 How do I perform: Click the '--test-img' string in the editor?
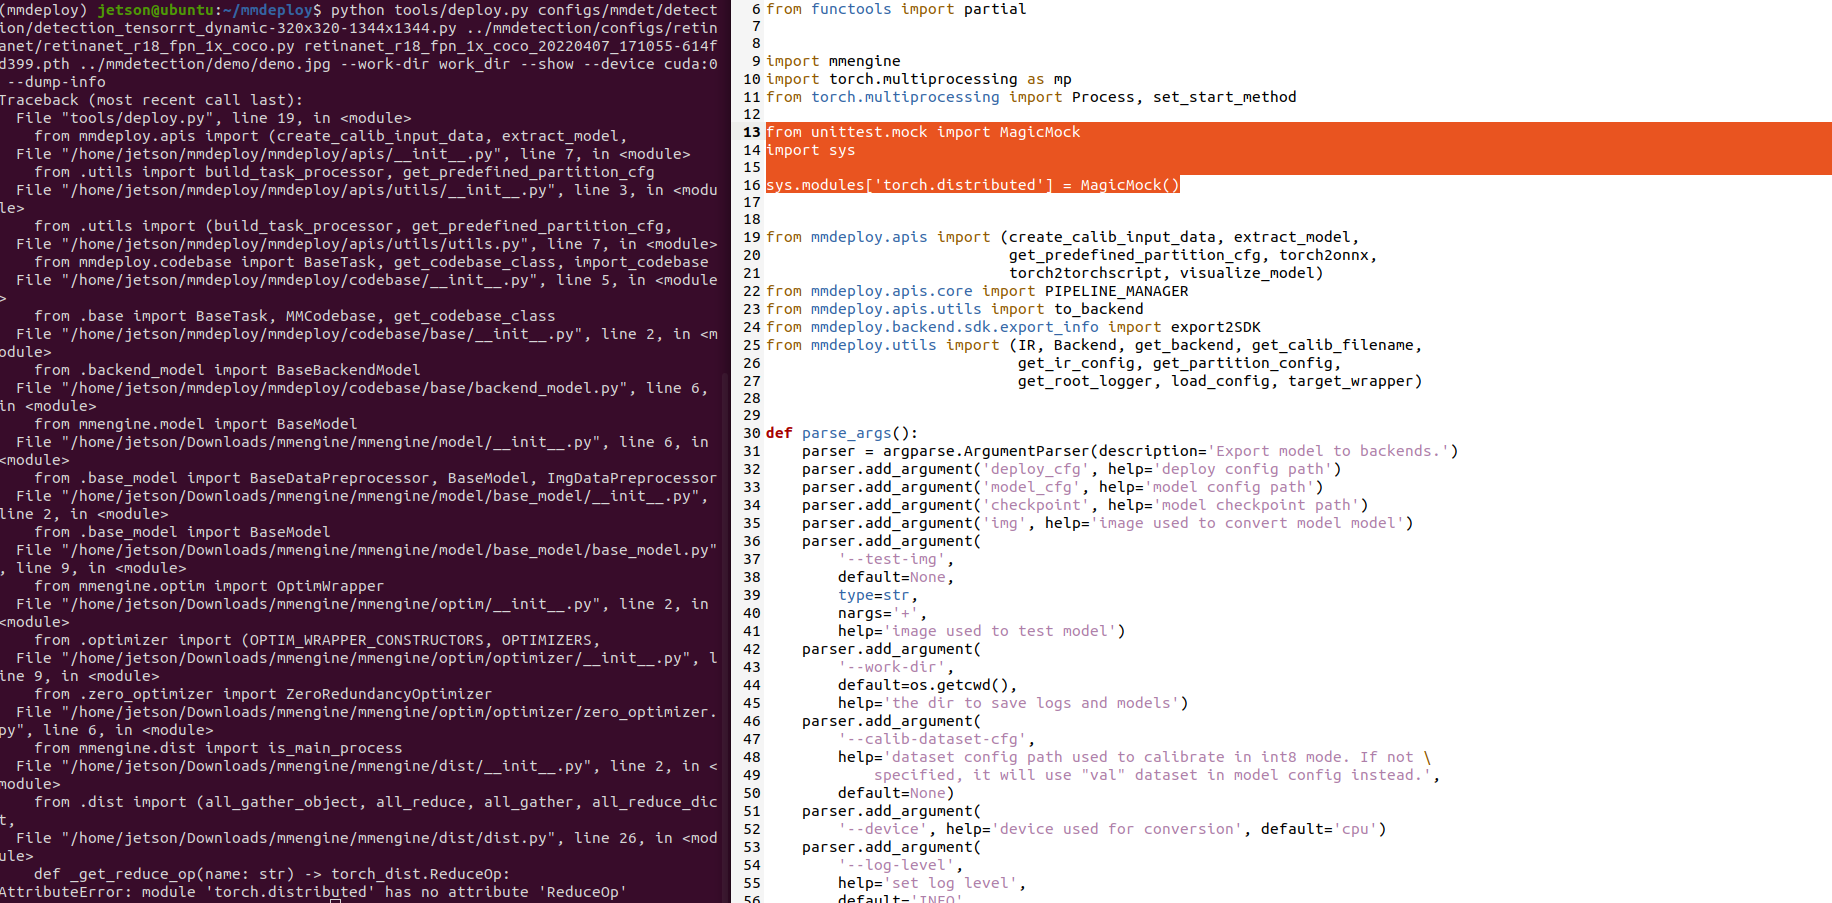point(892,559)
